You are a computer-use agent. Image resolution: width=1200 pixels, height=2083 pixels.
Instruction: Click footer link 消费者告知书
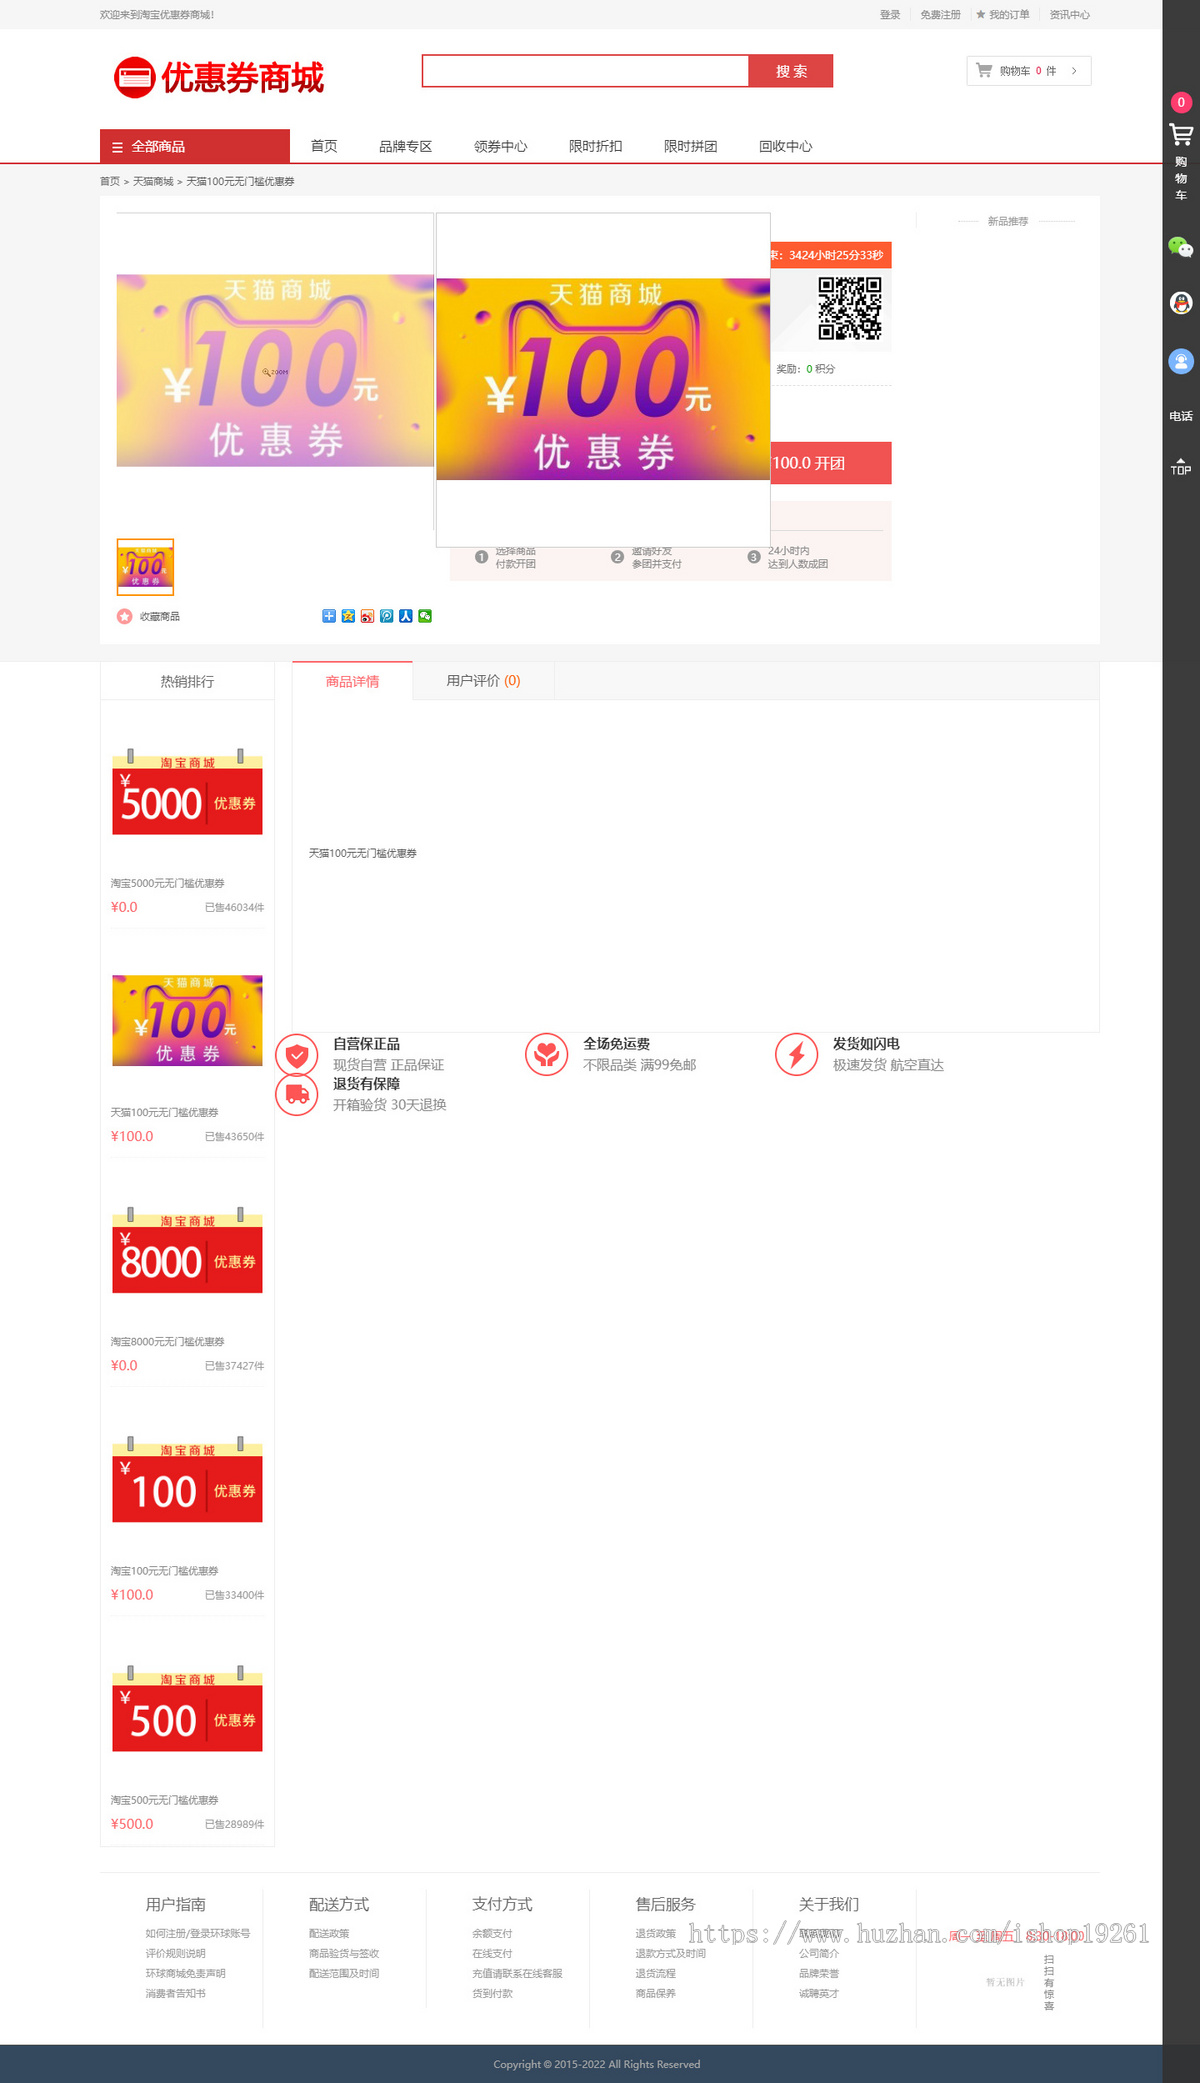coord(176,1993)
